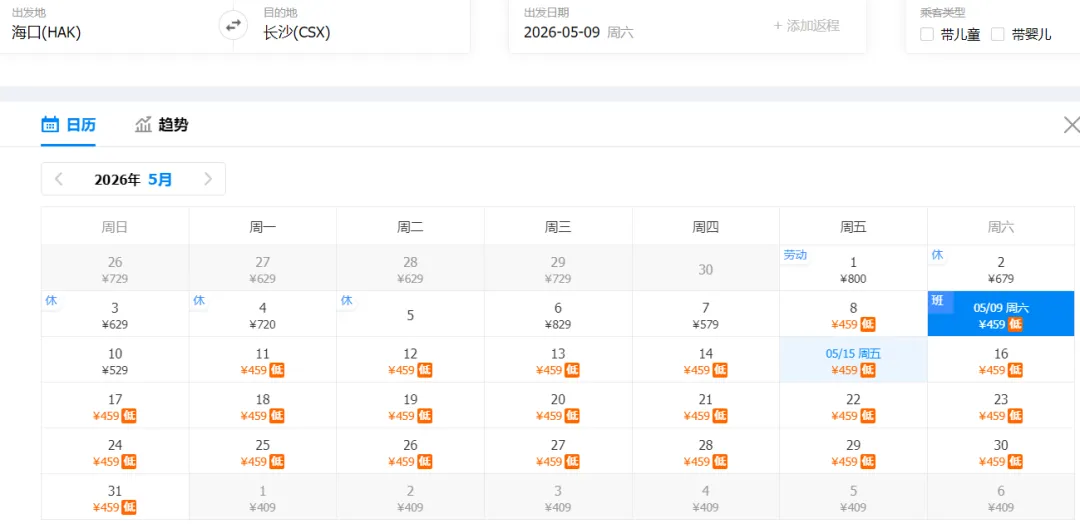
Task: Go to next month arrow
Action: coord(208,179)
